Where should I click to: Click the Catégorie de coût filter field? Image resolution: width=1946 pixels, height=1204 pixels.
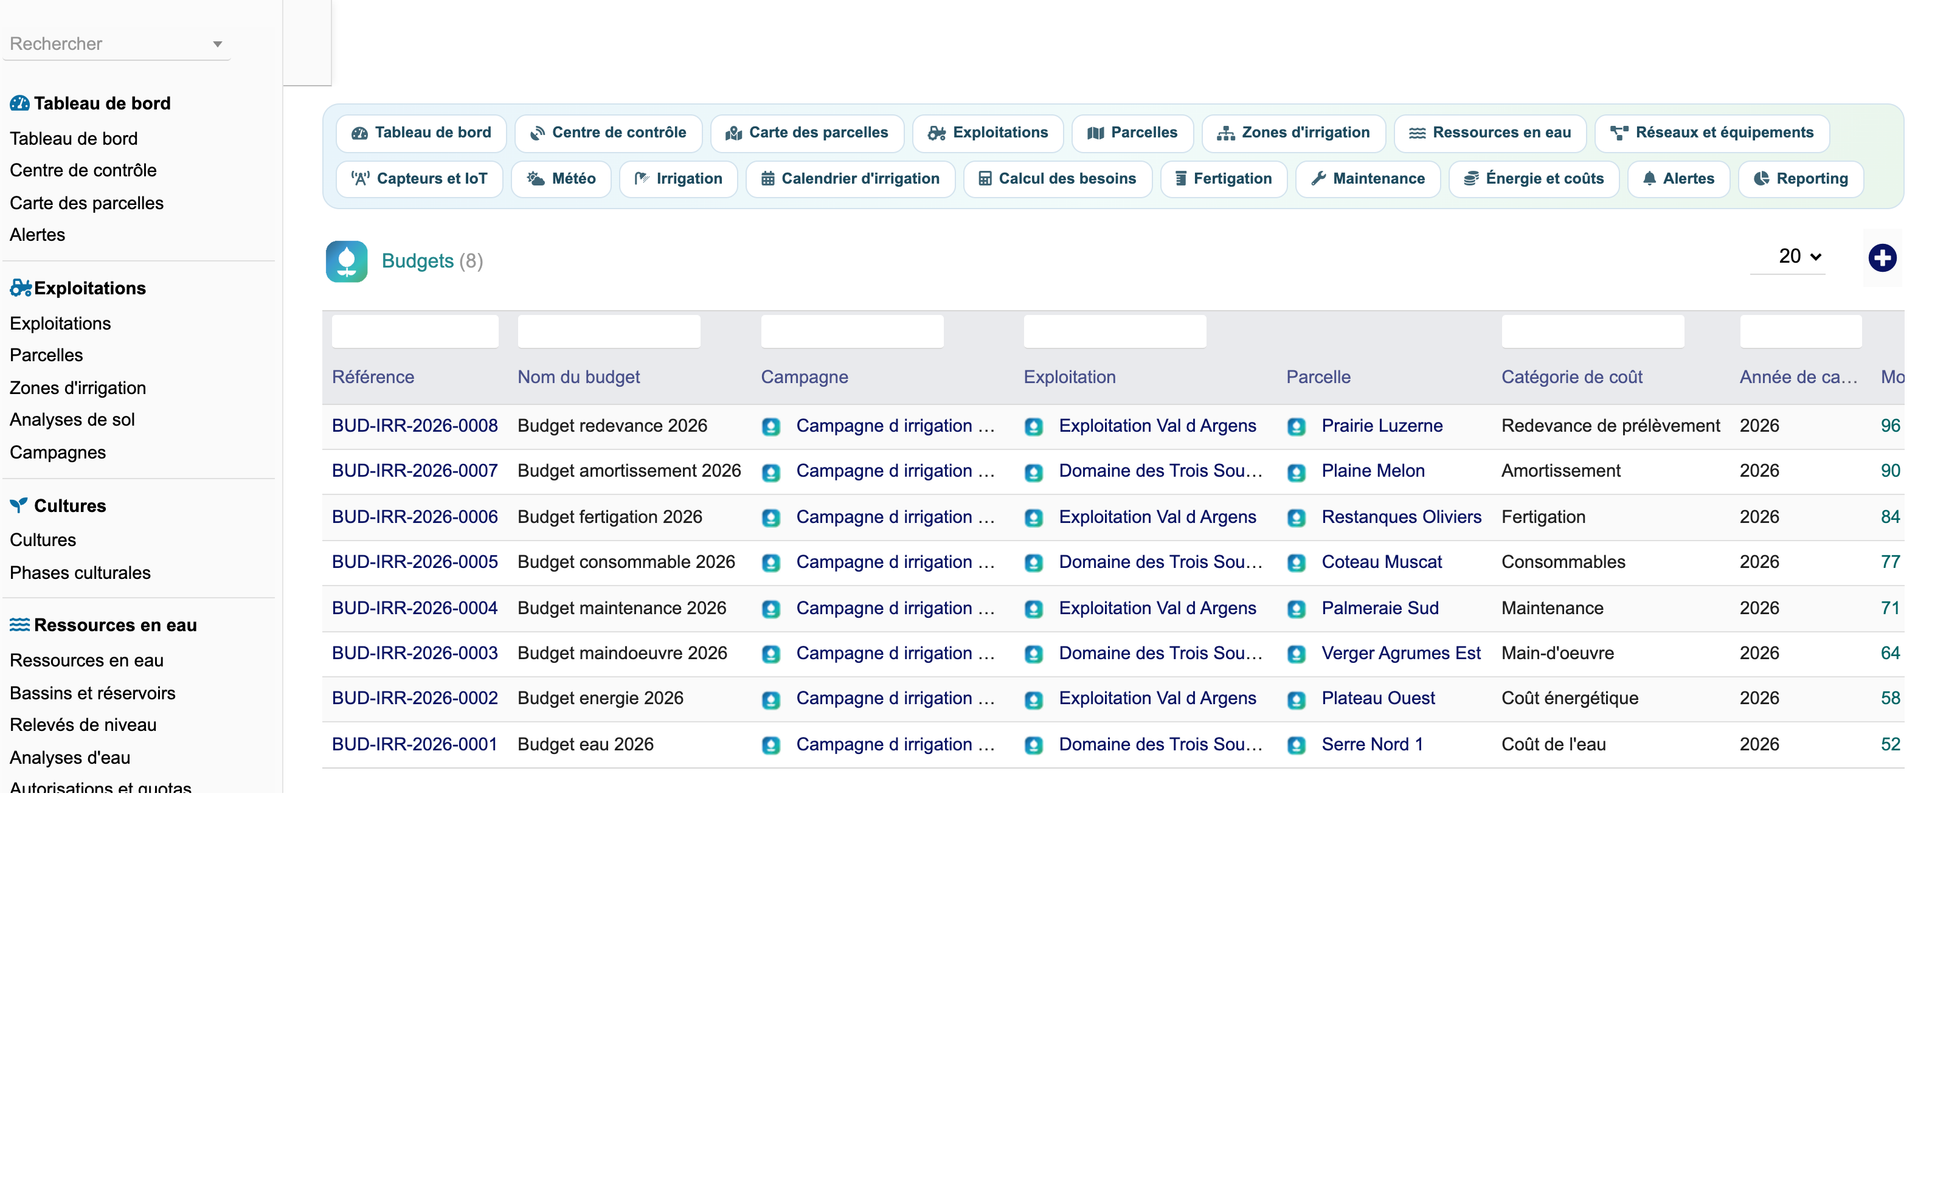coord(1593,331)
